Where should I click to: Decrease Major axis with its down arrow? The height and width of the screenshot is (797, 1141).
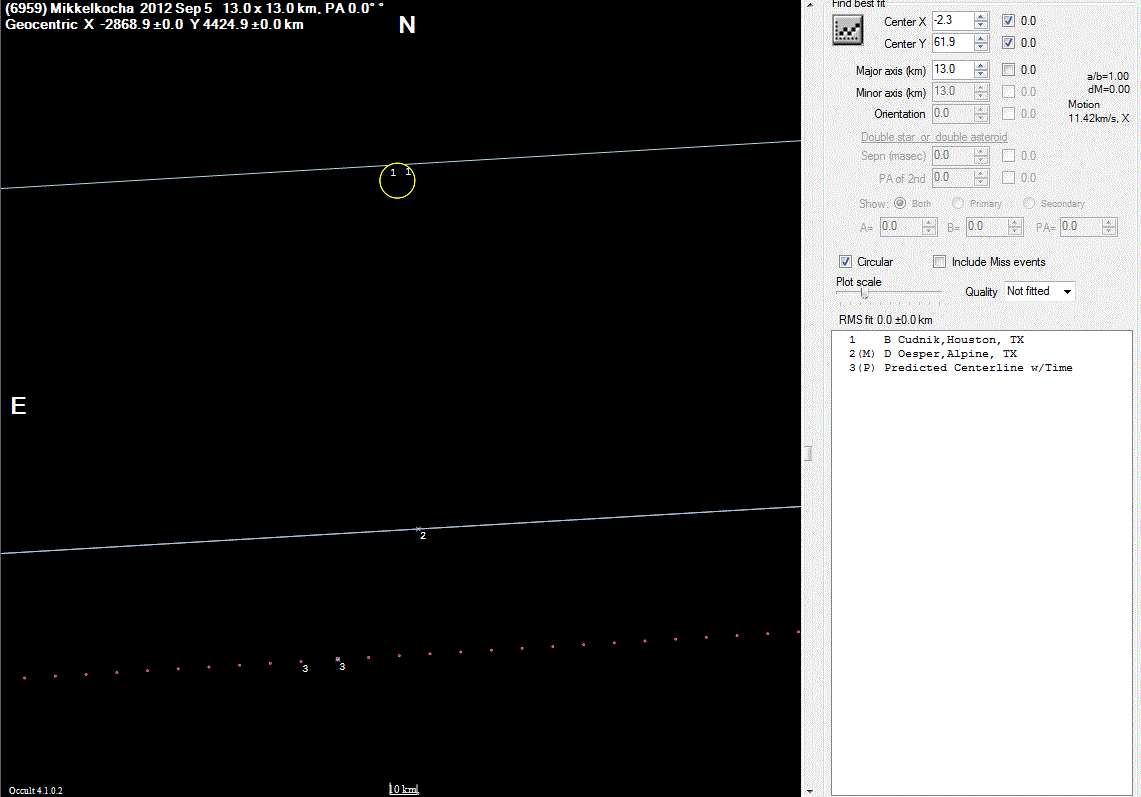click(981, 74)
